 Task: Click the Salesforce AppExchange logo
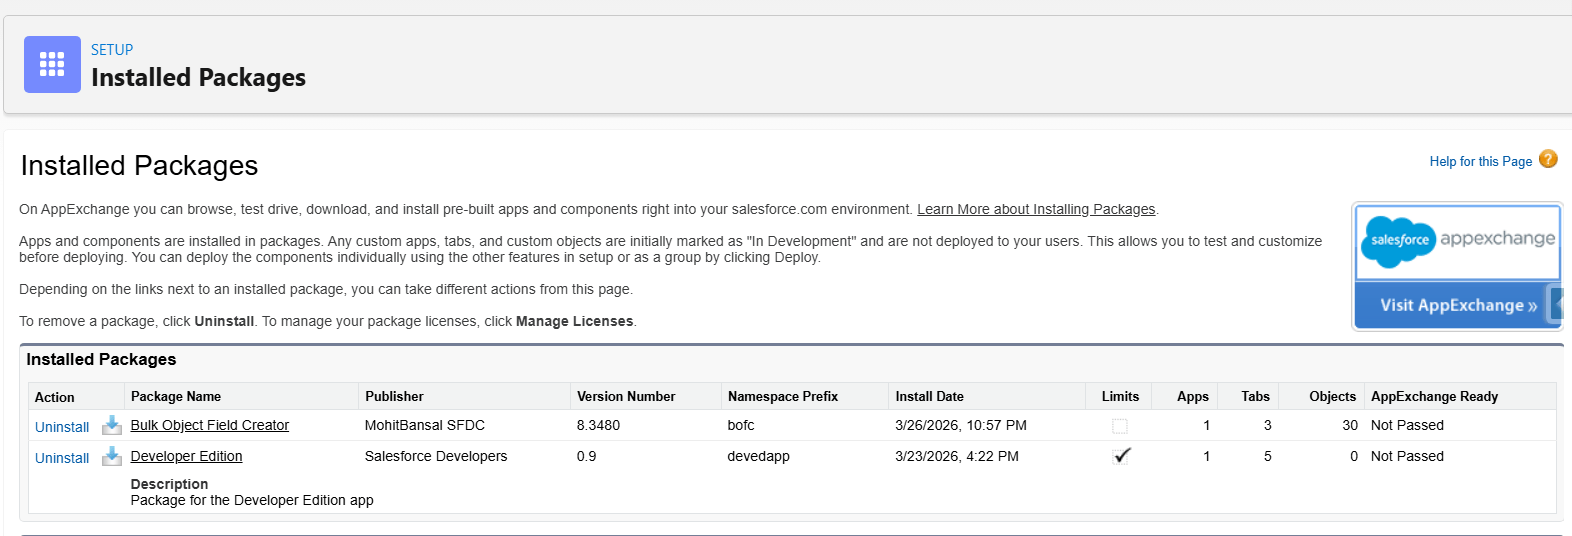(x=1457, y=242)
